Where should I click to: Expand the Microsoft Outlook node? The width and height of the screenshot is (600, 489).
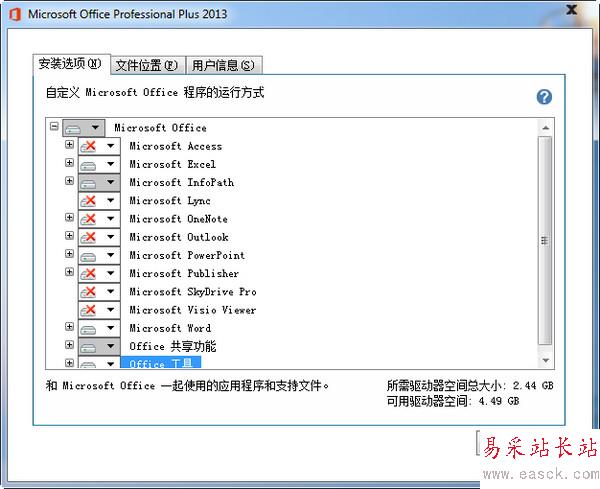pyautogui.click(x=69, y=235)
